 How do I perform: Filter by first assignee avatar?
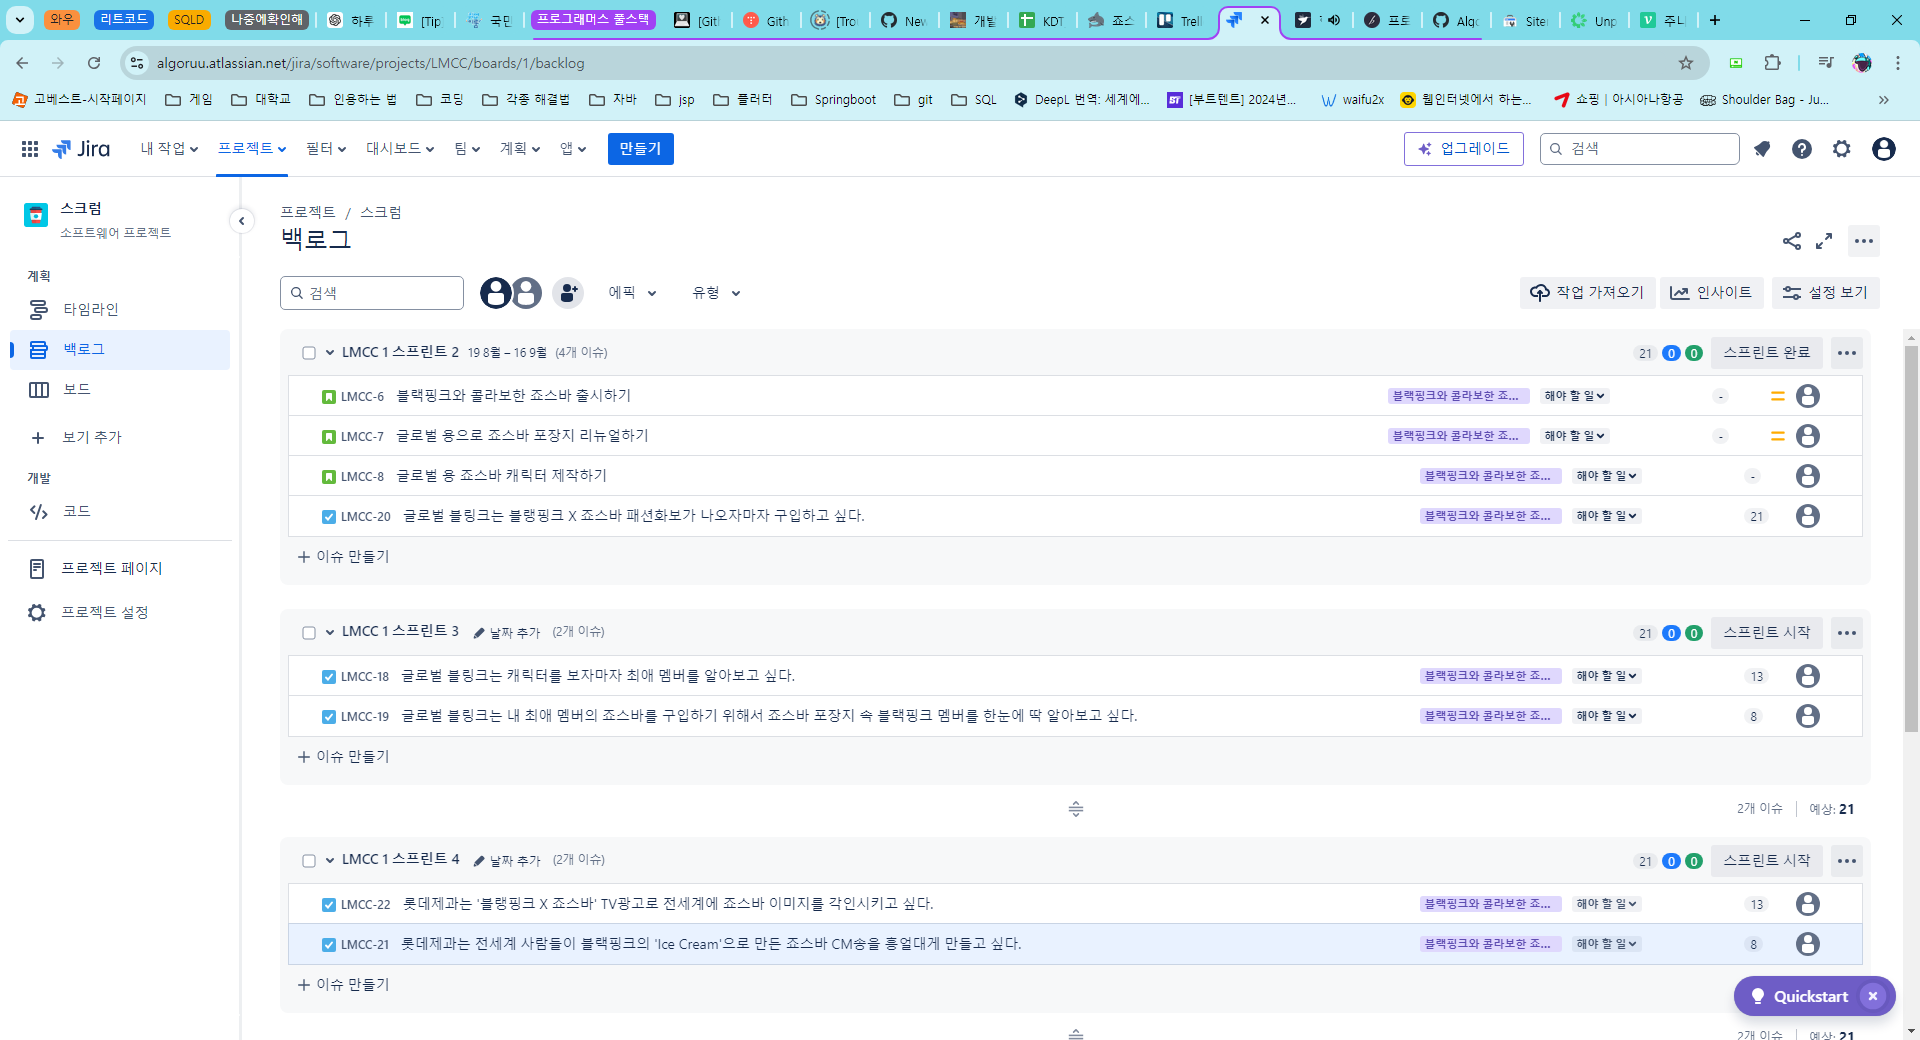click(495, 293)
